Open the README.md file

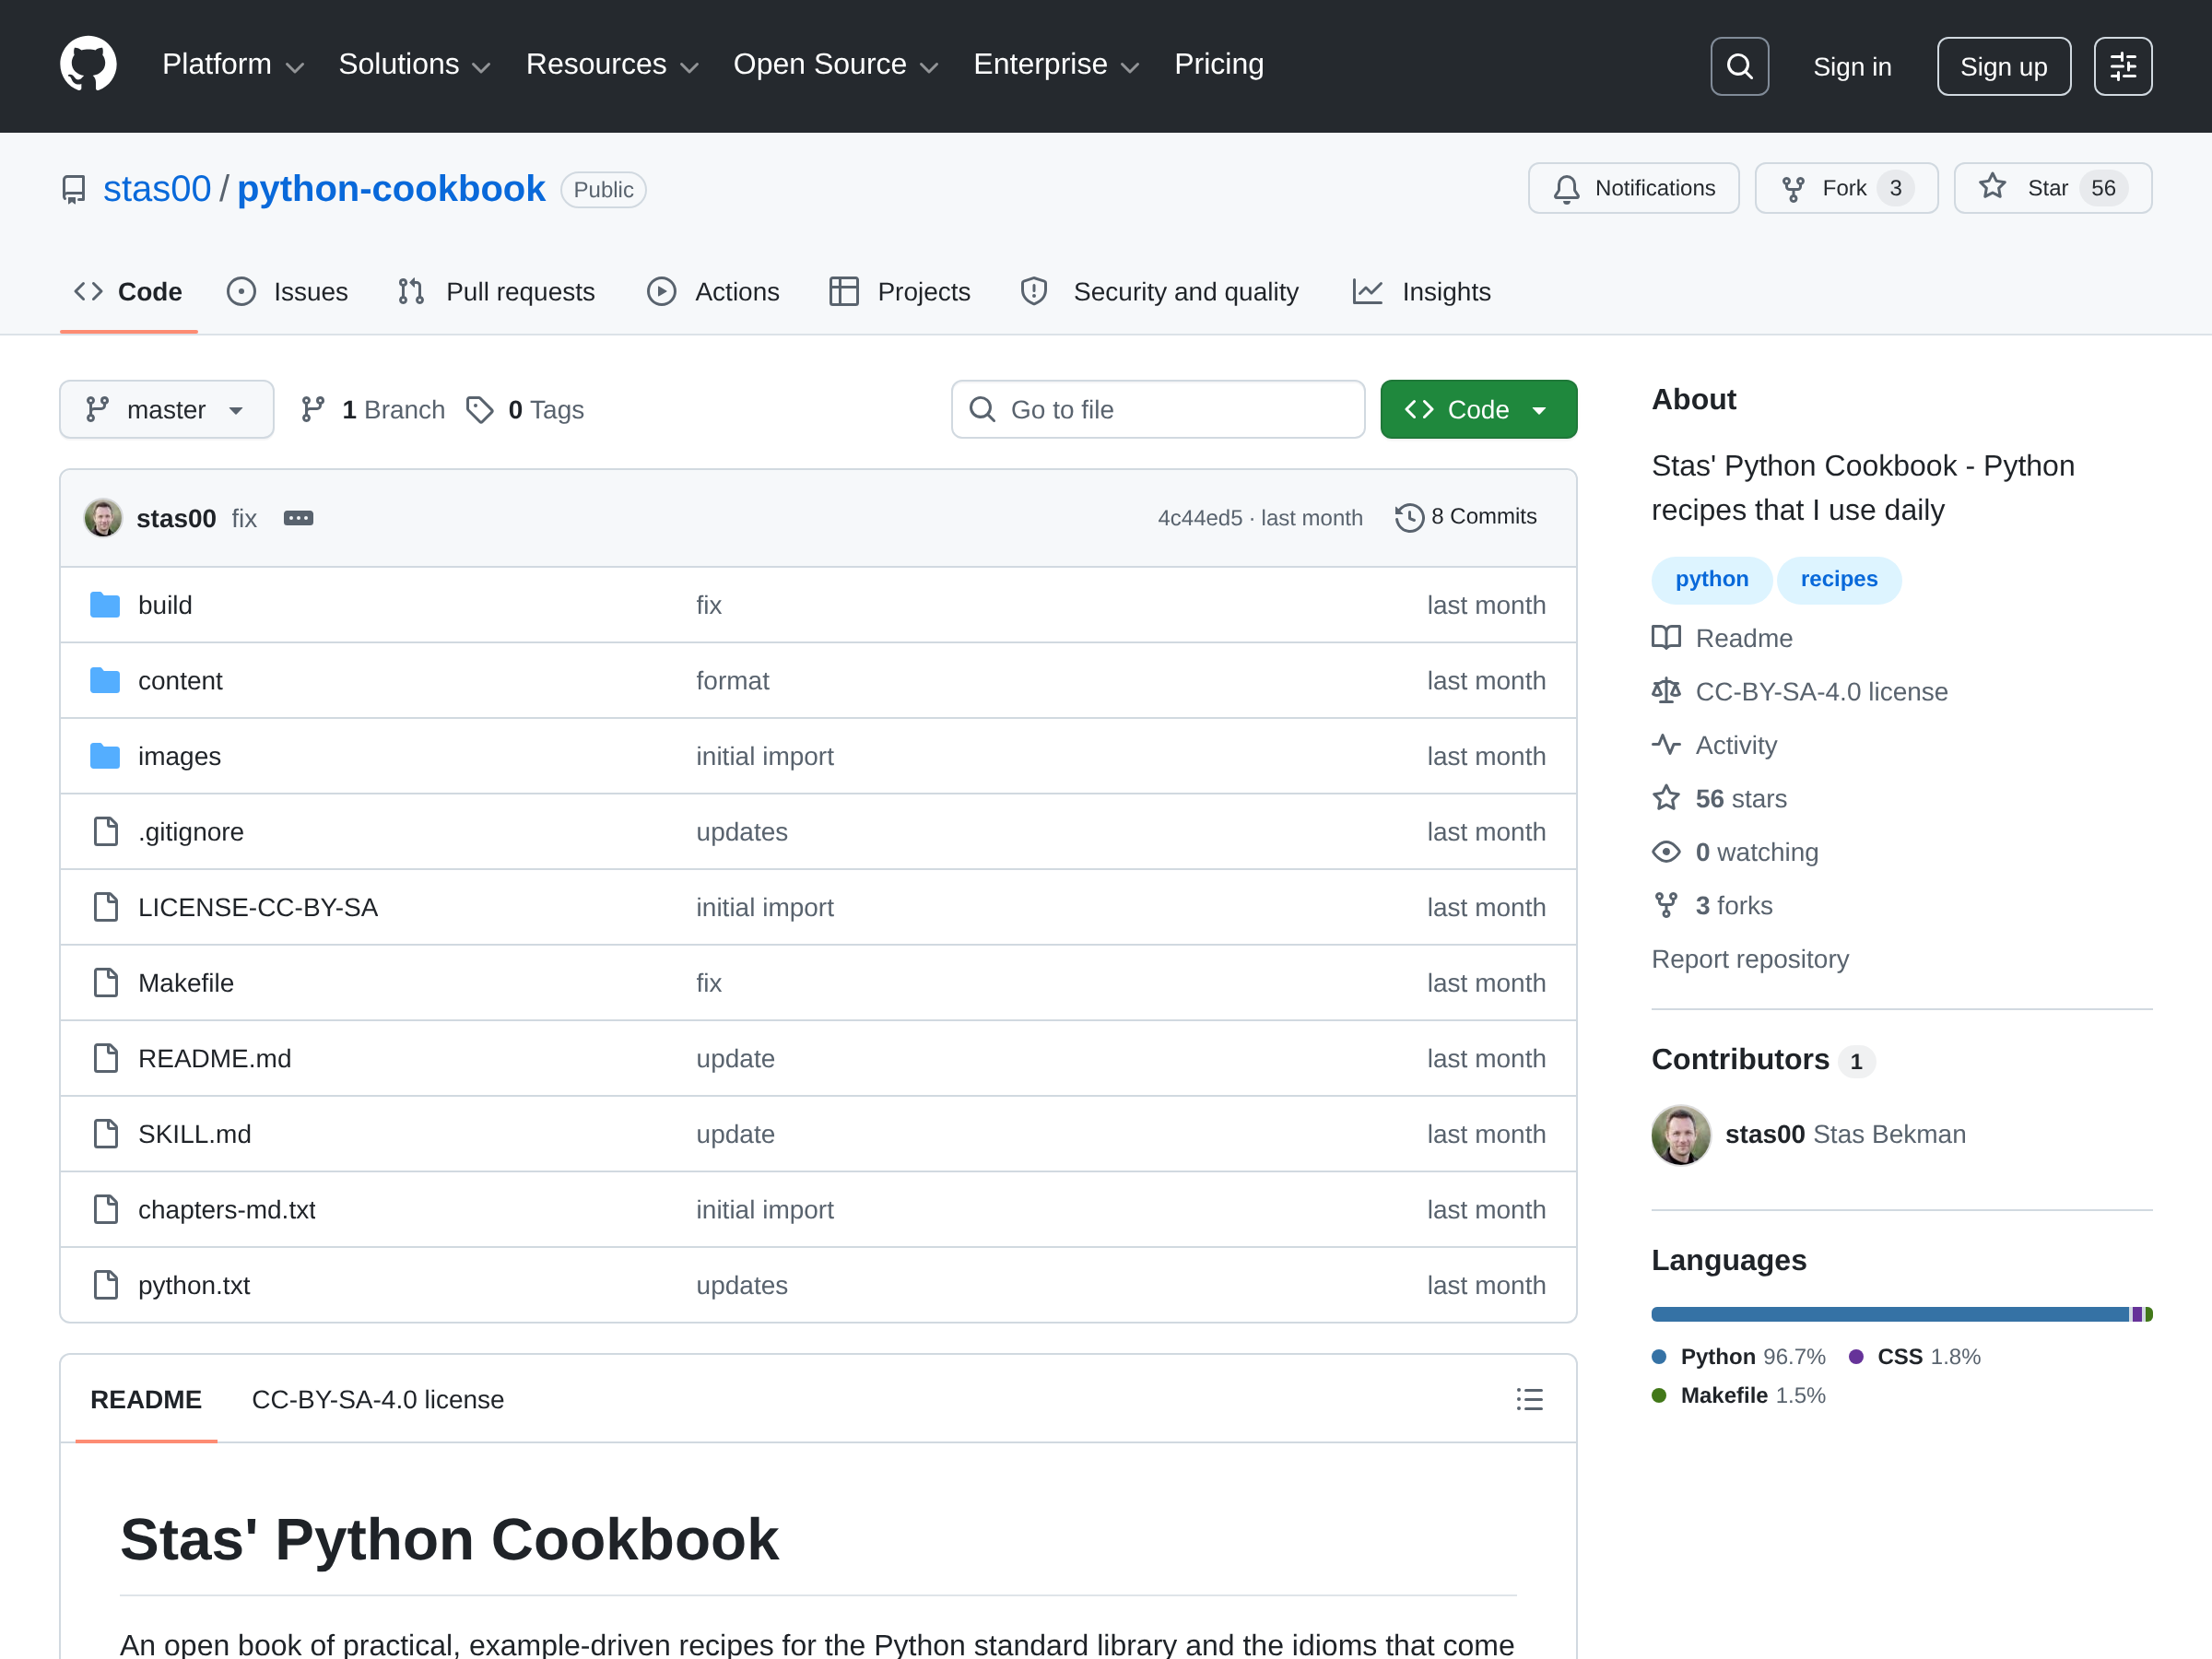(215, 1058)
